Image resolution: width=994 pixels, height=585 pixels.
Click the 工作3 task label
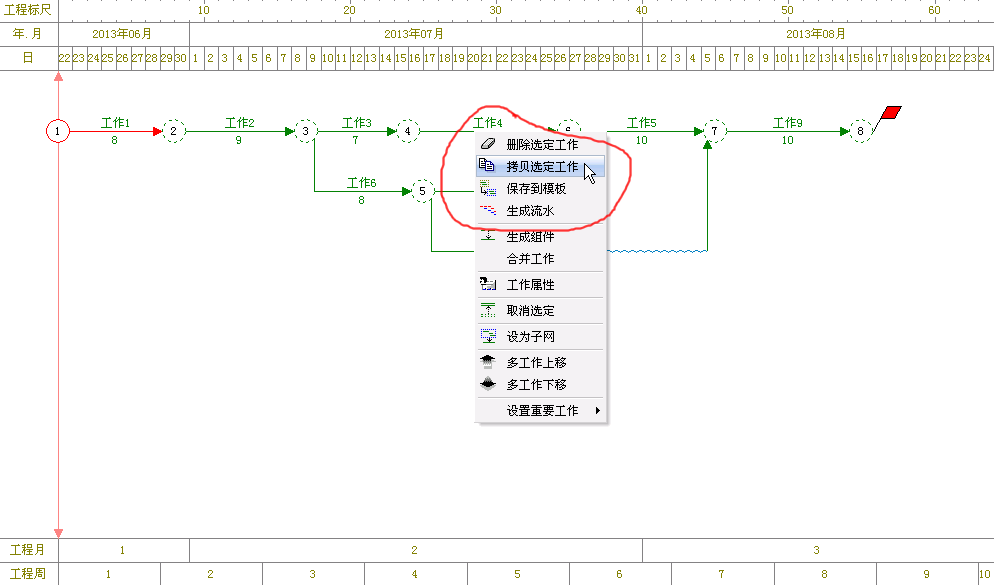tap(357, 122)
